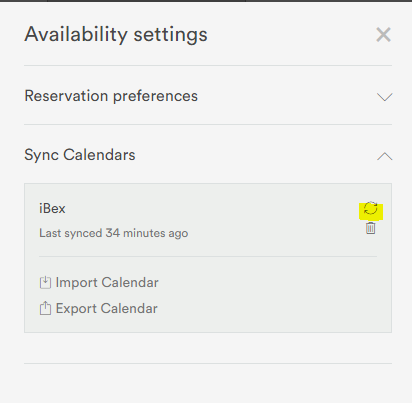
Task: Remove iBex using the bin icon below sync
Action: [x=370, y=228]
